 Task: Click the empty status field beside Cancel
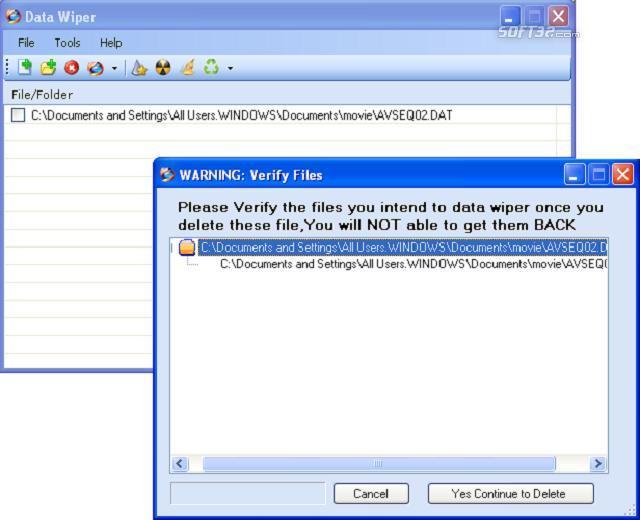pyautogui.click(x=248, y=494)
